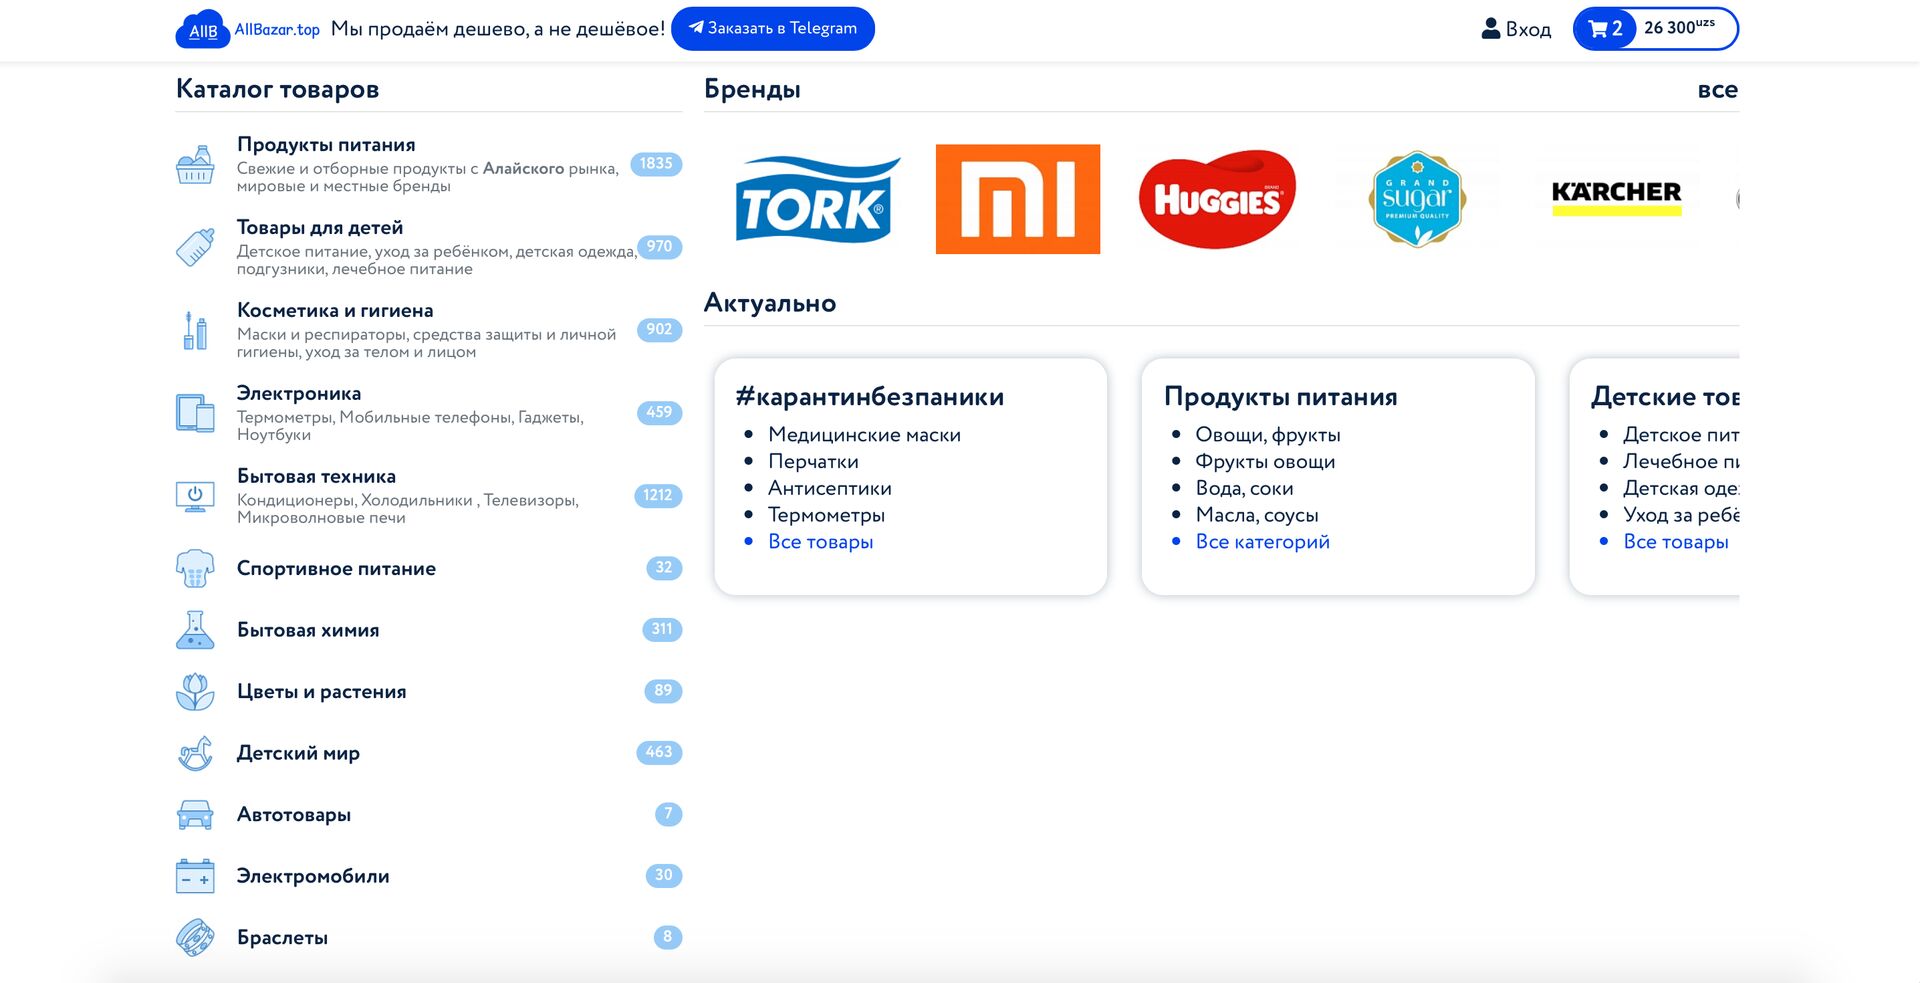Click the rocking horse icon for Детский мир
The image size is (1920, 983).
pos(195,753)
